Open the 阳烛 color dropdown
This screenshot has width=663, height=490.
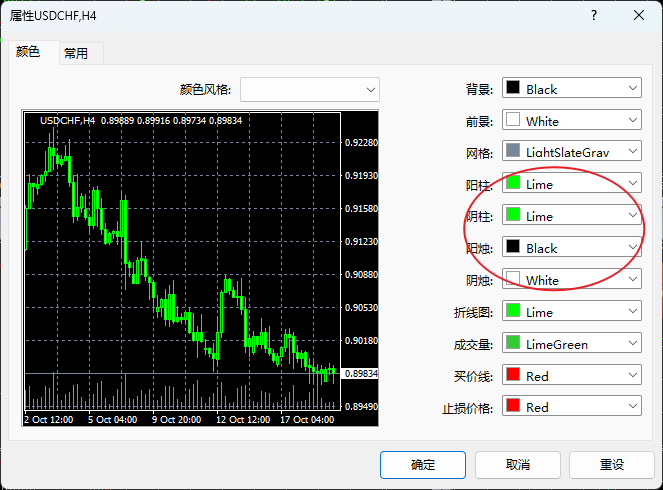tap(572, 247)
